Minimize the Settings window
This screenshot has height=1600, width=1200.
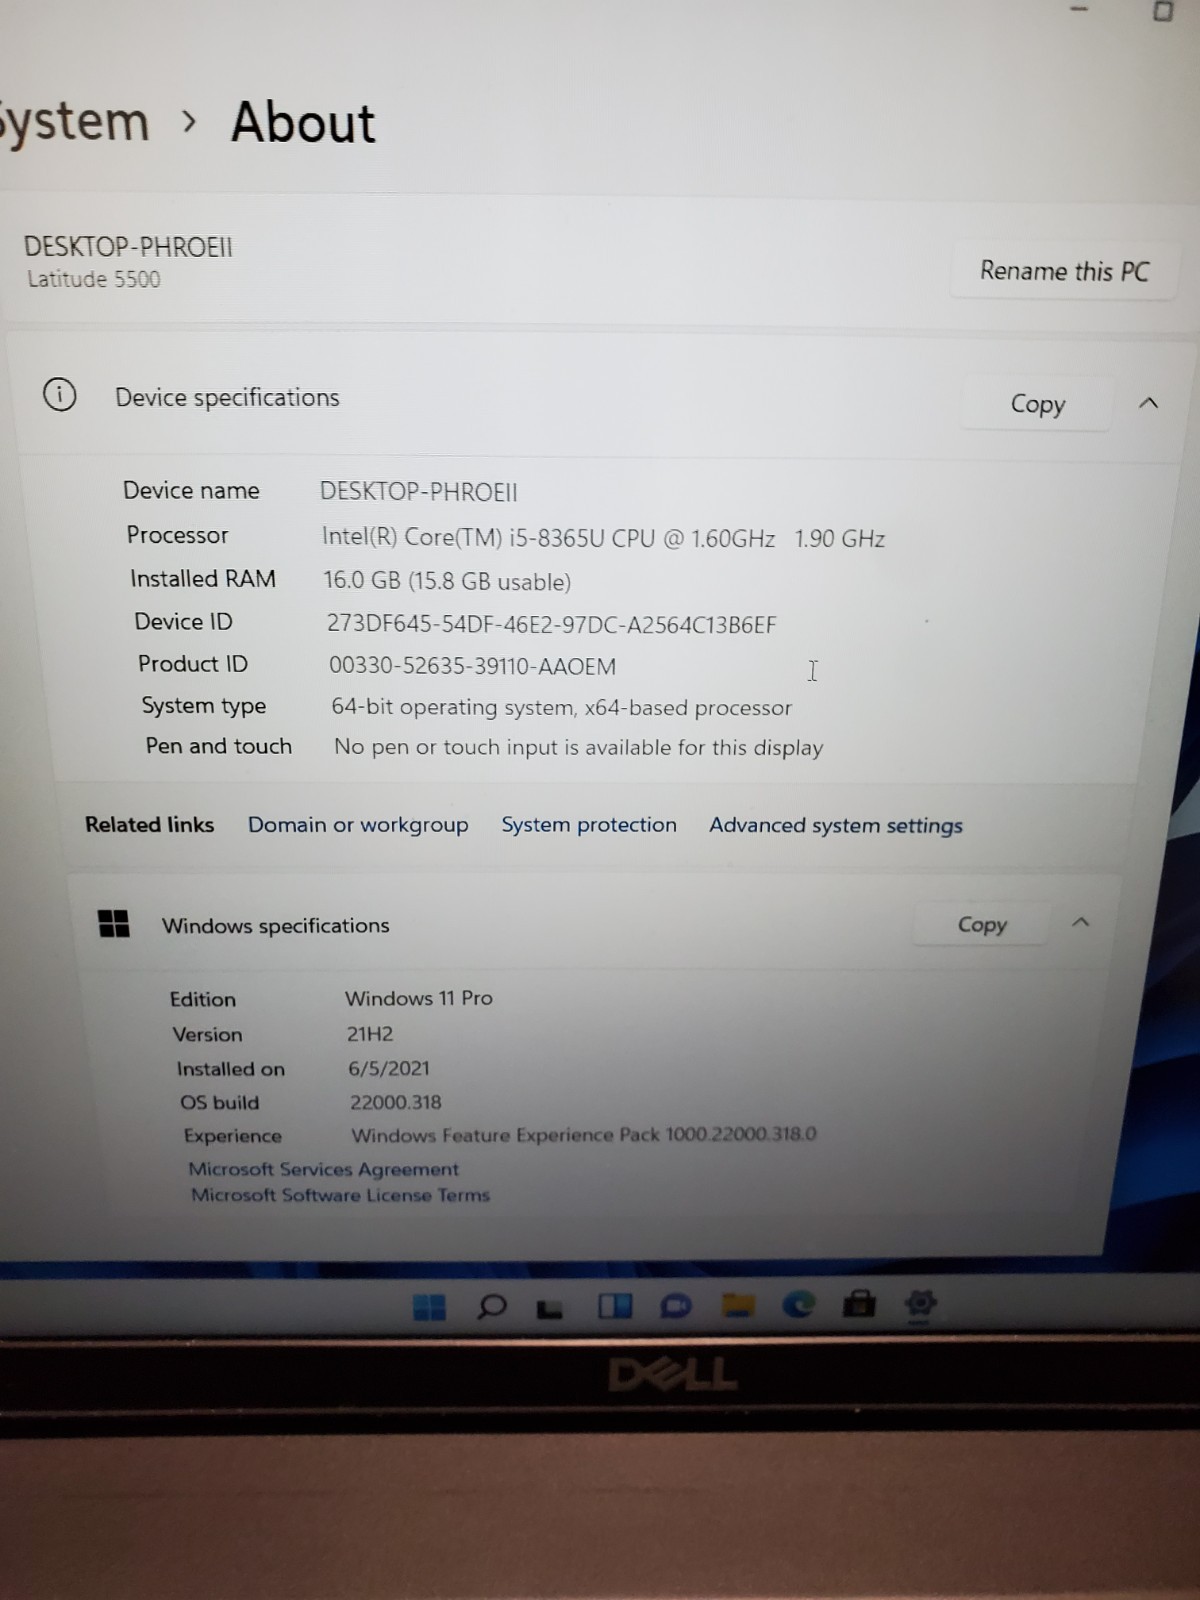point(1078,10)
